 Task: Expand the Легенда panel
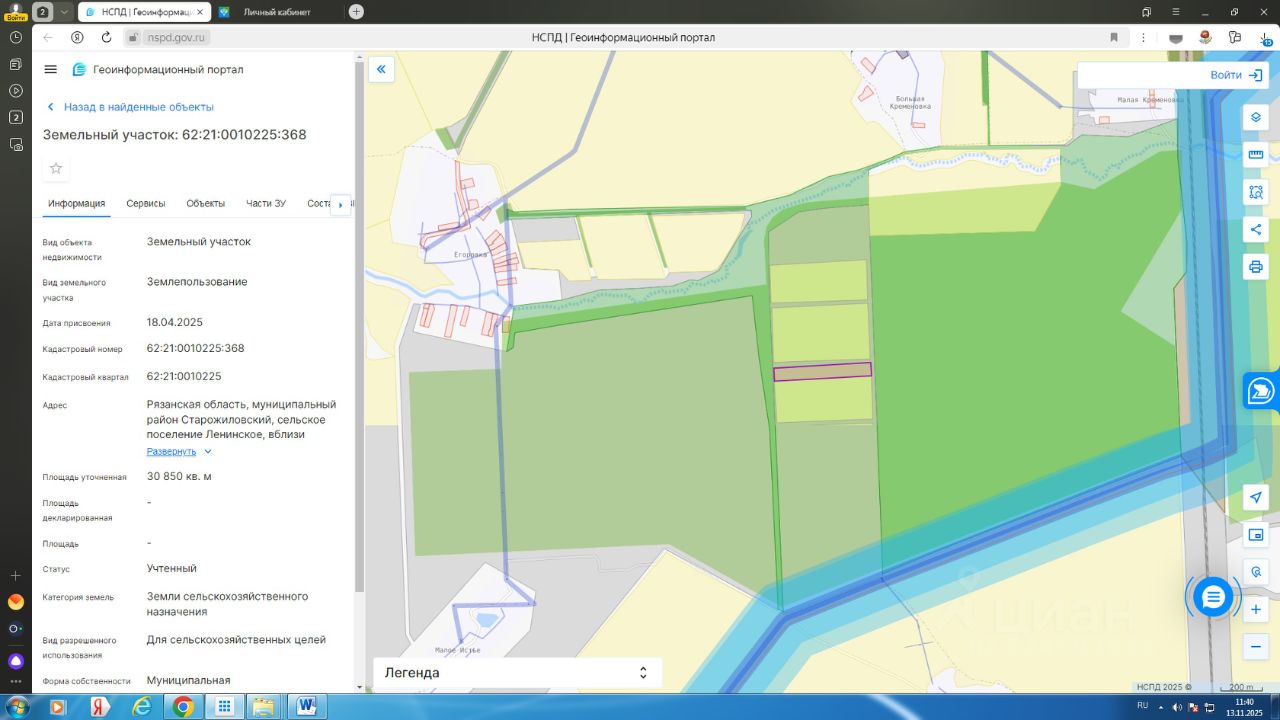click(517, 673)
